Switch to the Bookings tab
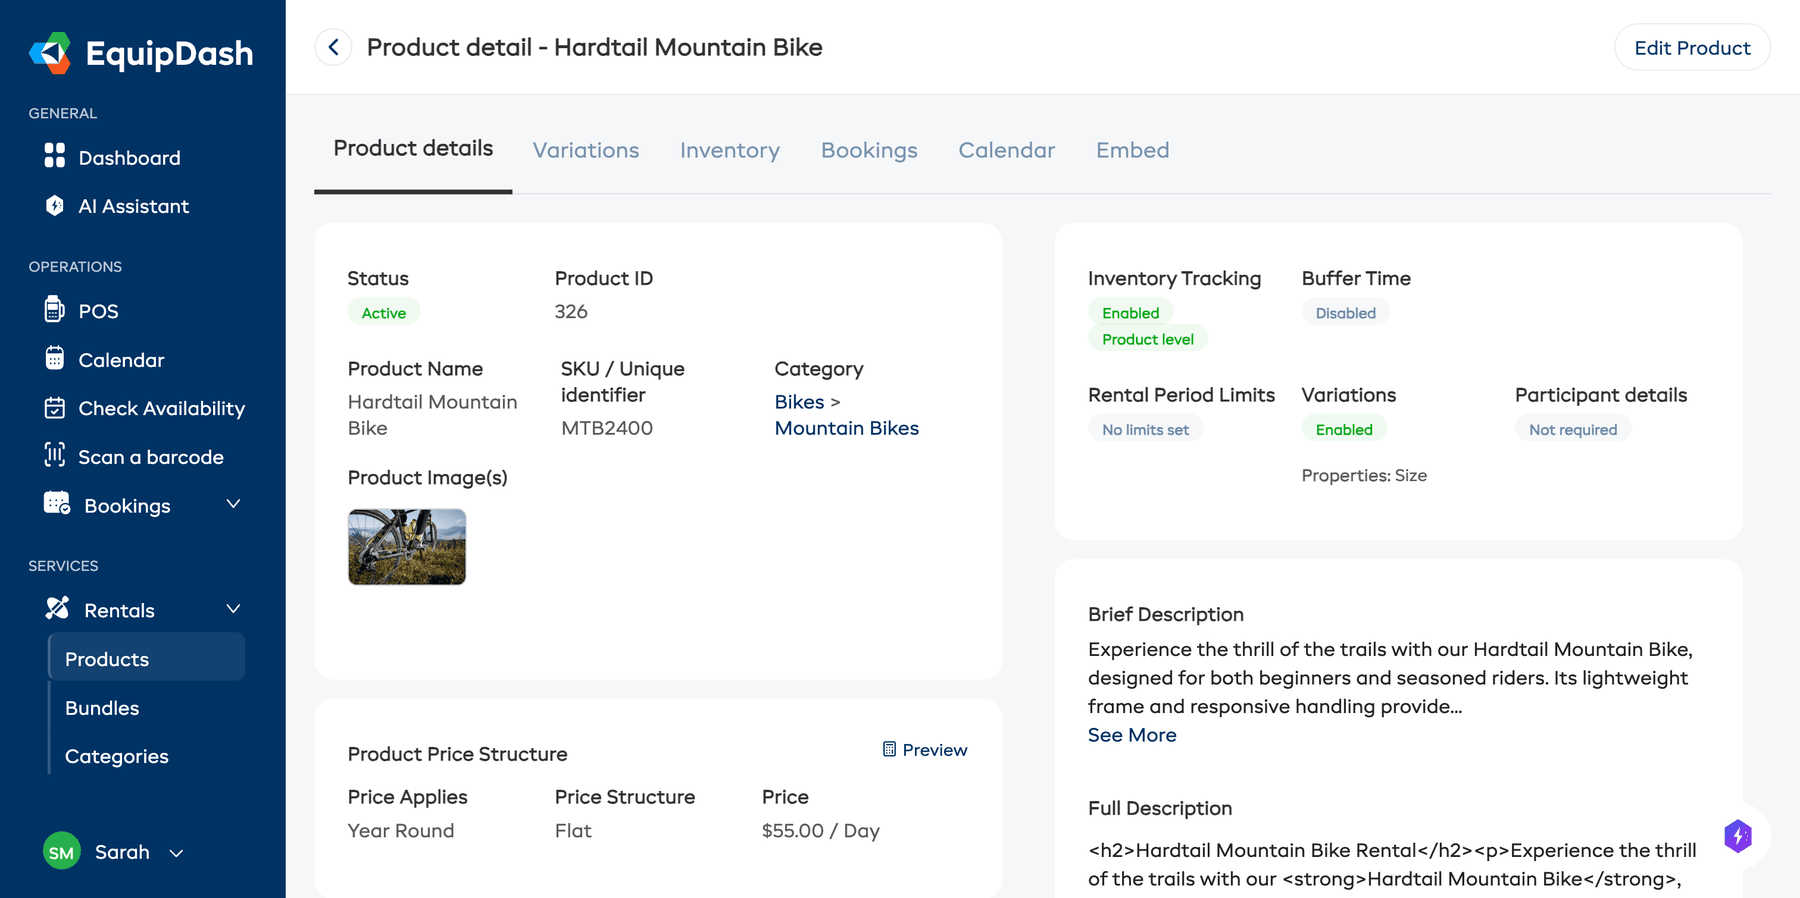Screen dimensions: 1800x898 point(869,150)
